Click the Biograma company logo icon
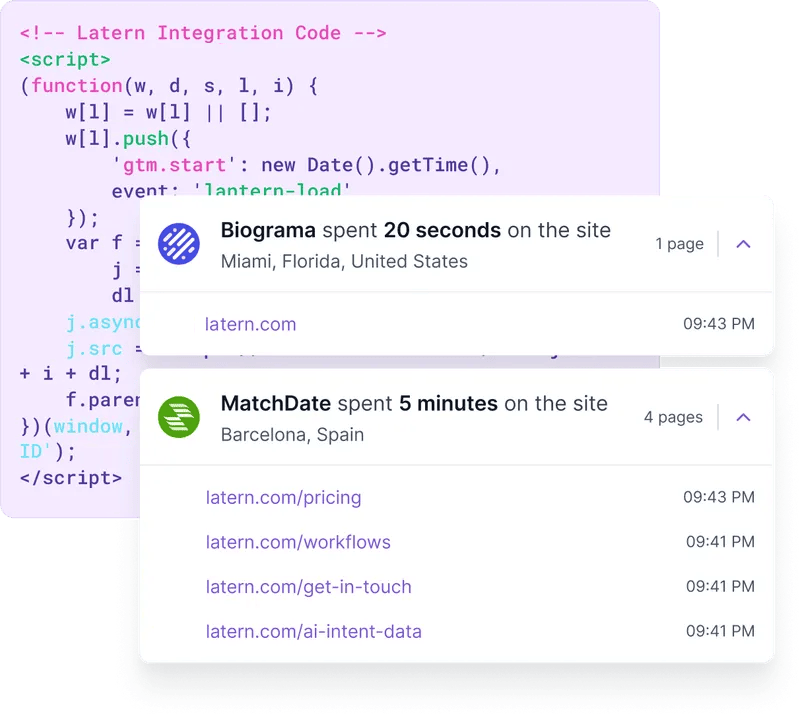The width and height of the screenshot is (800, 716). [179, 244]
